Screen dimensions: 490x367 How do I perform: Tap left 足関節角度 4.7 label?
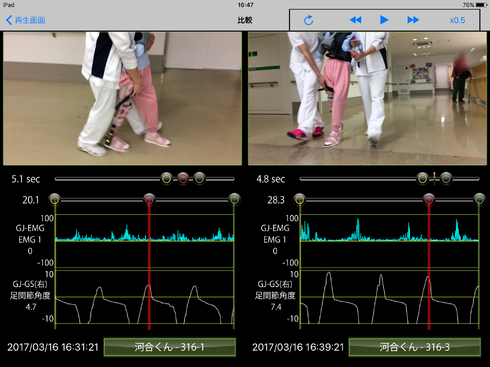pos(30,301)
